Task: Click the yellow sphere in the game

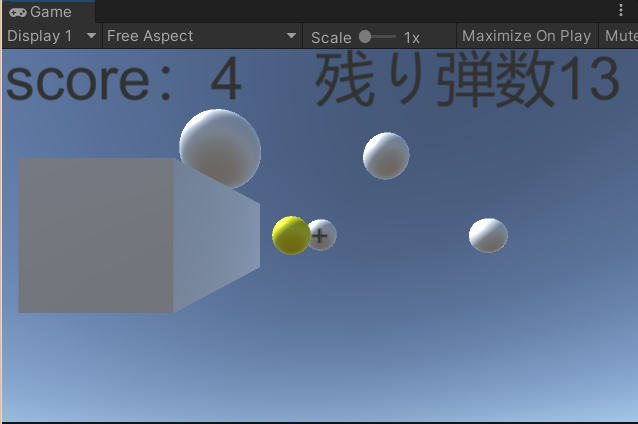Action: pos(291,235)
